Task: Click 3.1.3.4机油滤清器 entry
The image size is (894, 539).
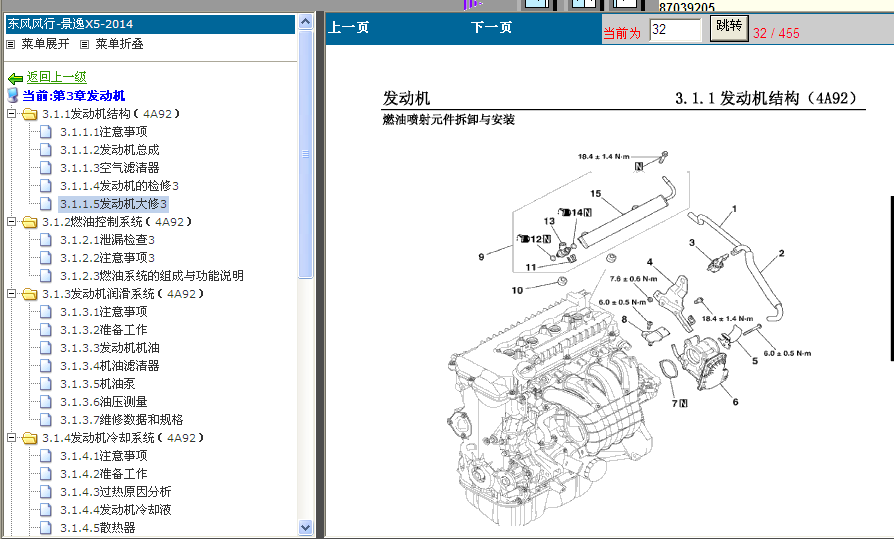Action: coord(110,366)
